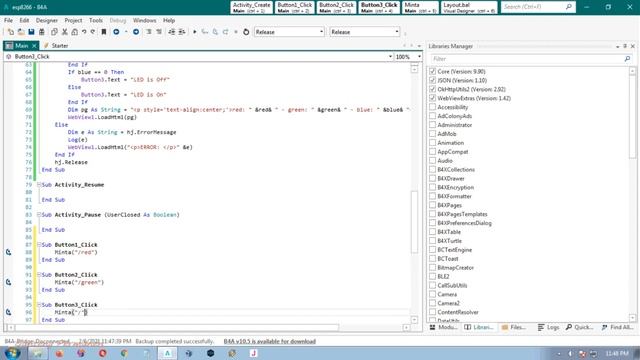Image resolution: width=640 pixels, height=360 pixels.
Task: Click the Paste toolbar icon
Action: pyautogui.click(x=74, y=32)
